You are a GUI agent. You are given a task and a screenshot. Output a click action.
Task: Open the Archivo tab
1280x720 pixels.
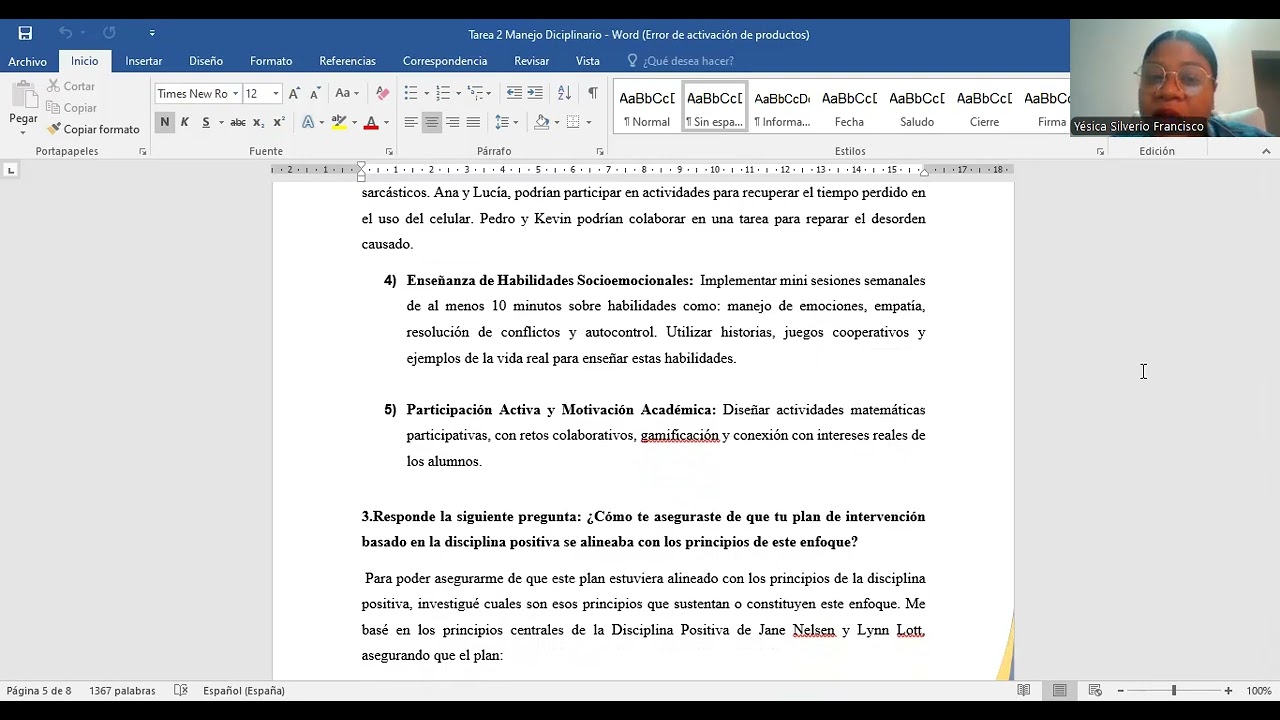click(x=28, y=61)
